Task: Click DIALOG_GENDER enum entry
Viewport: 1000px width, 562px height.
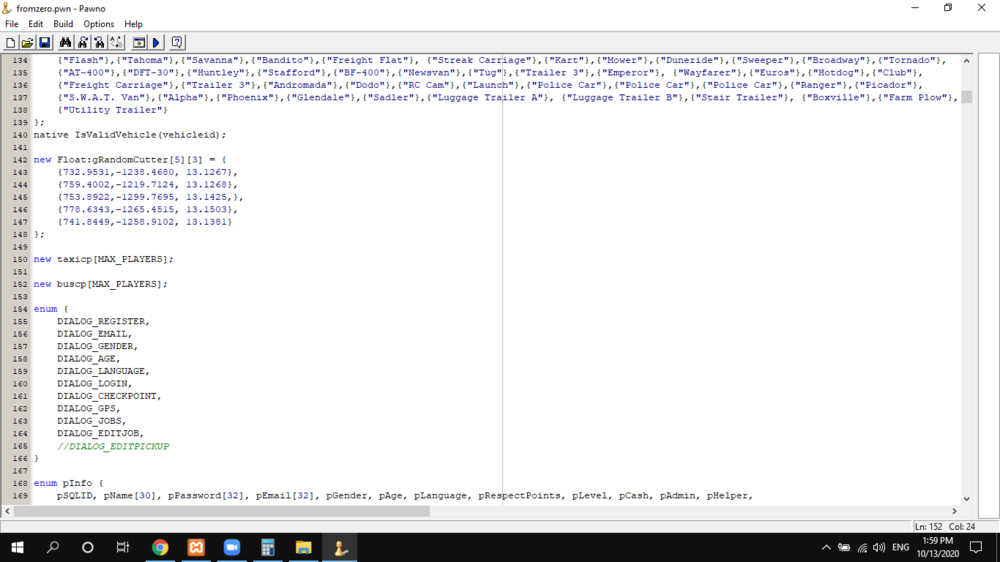Action: coord(97,346)
